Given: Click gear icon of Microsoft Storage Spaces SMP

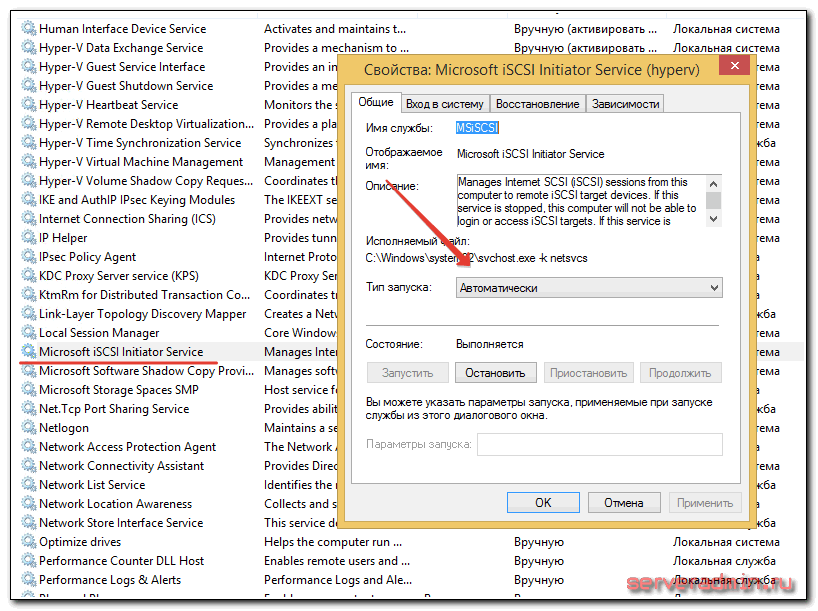Looking at the screenshot, I should coord(28,389).
